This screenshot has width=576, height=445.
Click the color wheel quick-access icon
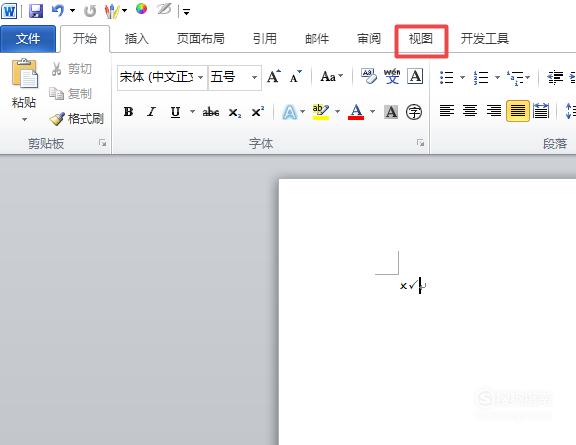[141, 9]
